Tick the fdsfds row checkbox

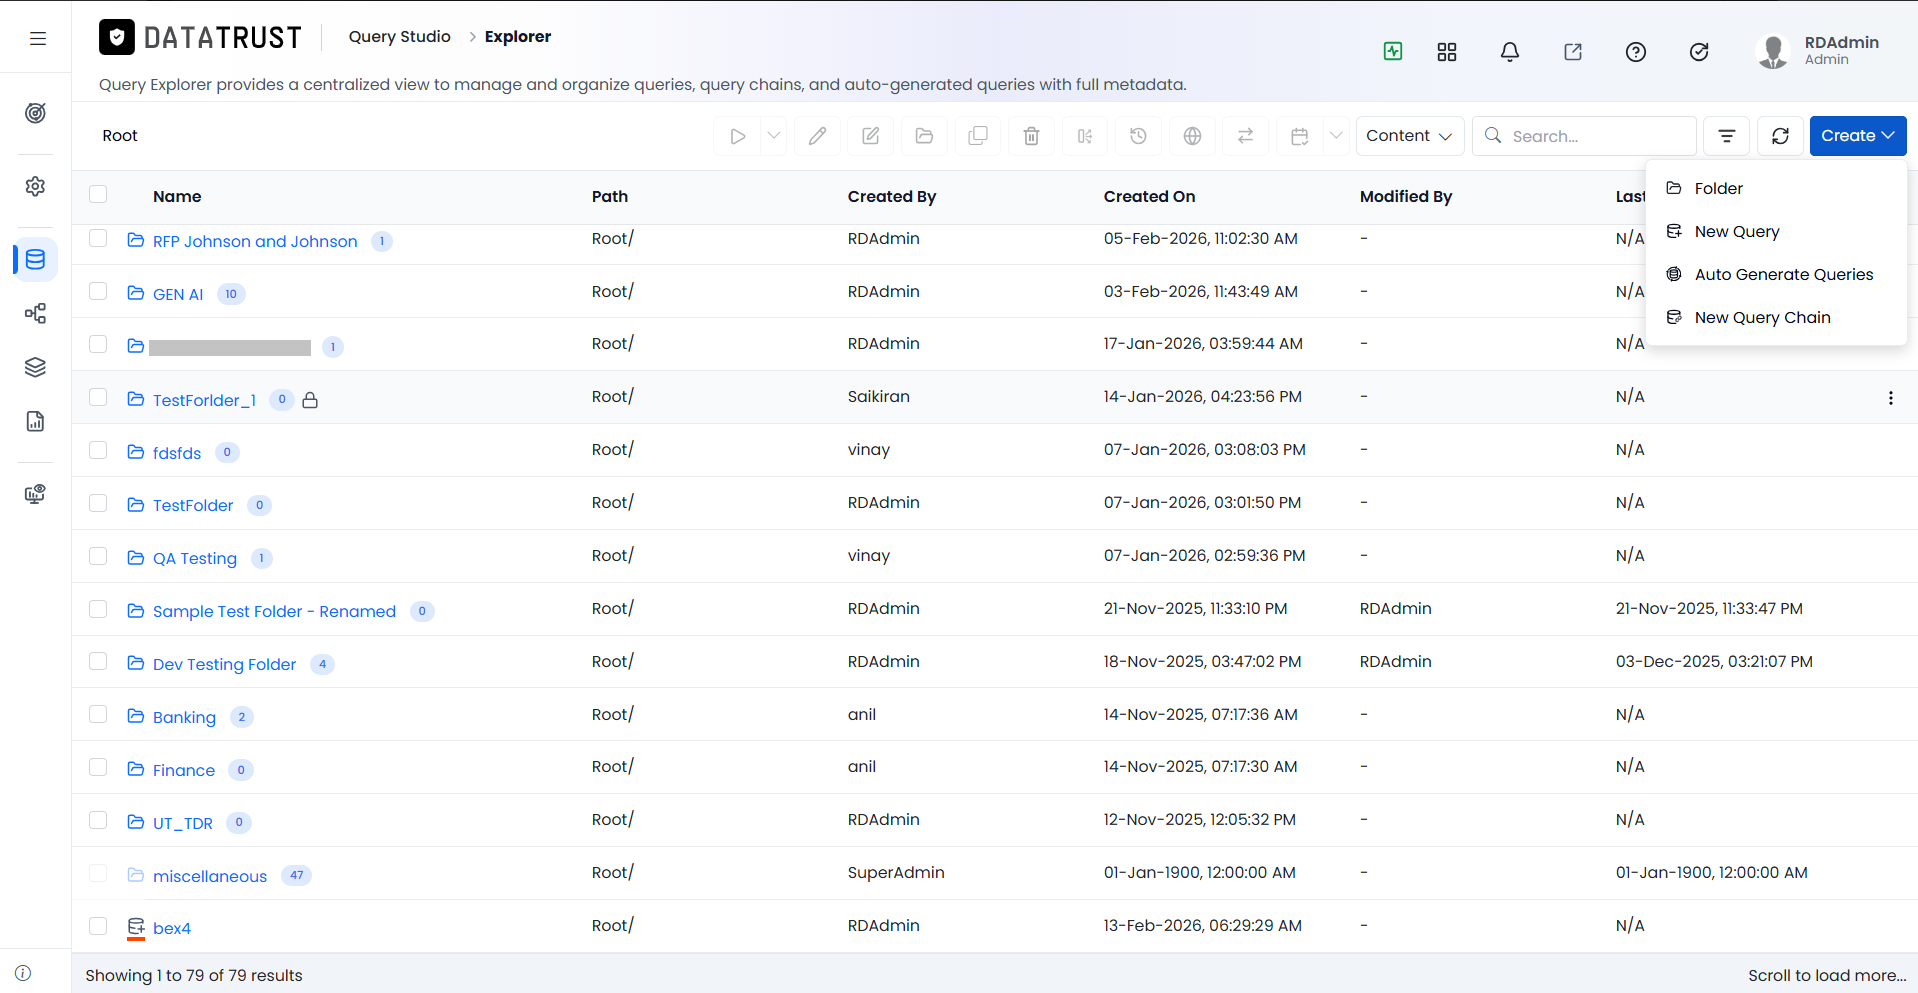tap(98, 450)
